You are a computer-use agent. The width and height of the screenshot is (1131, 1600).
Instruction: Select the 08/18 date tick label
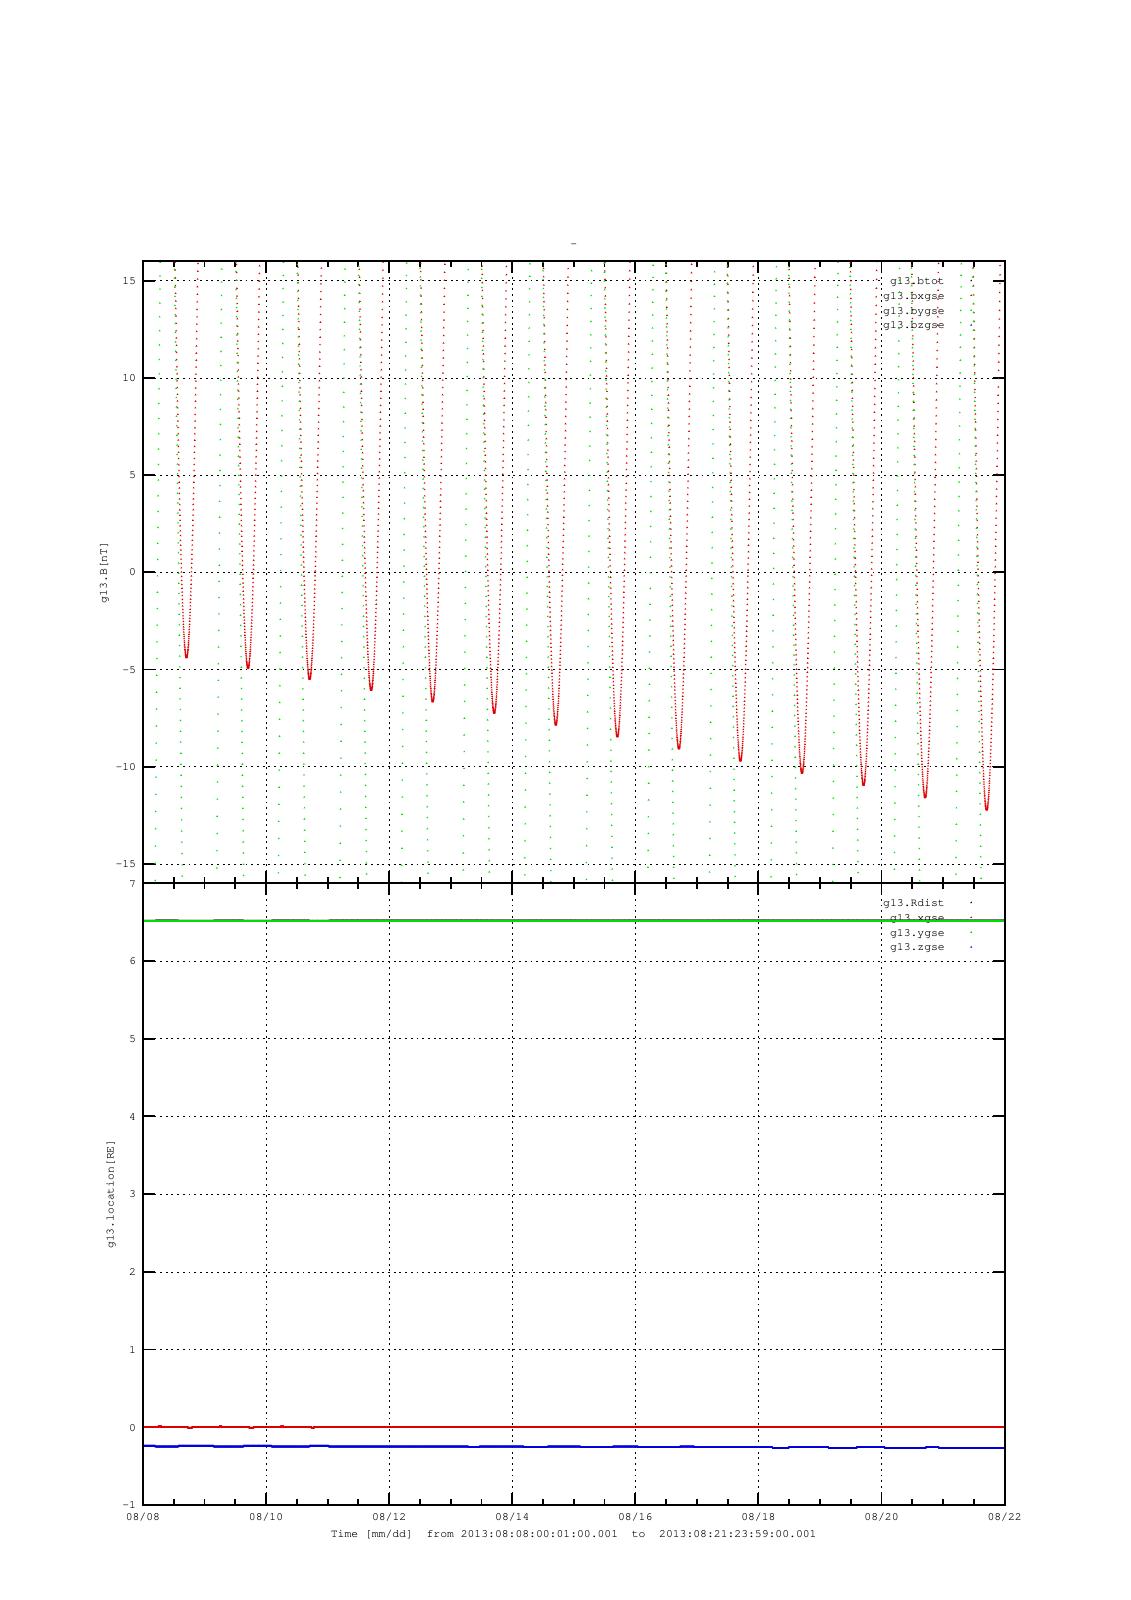(758, 1517)
